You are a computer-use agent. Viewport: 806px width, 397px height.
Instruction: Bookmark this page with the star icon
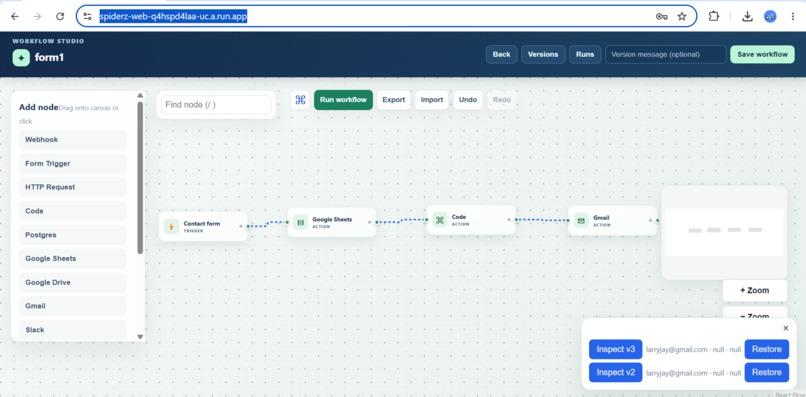pyautogui.click(x=682, y=16)
